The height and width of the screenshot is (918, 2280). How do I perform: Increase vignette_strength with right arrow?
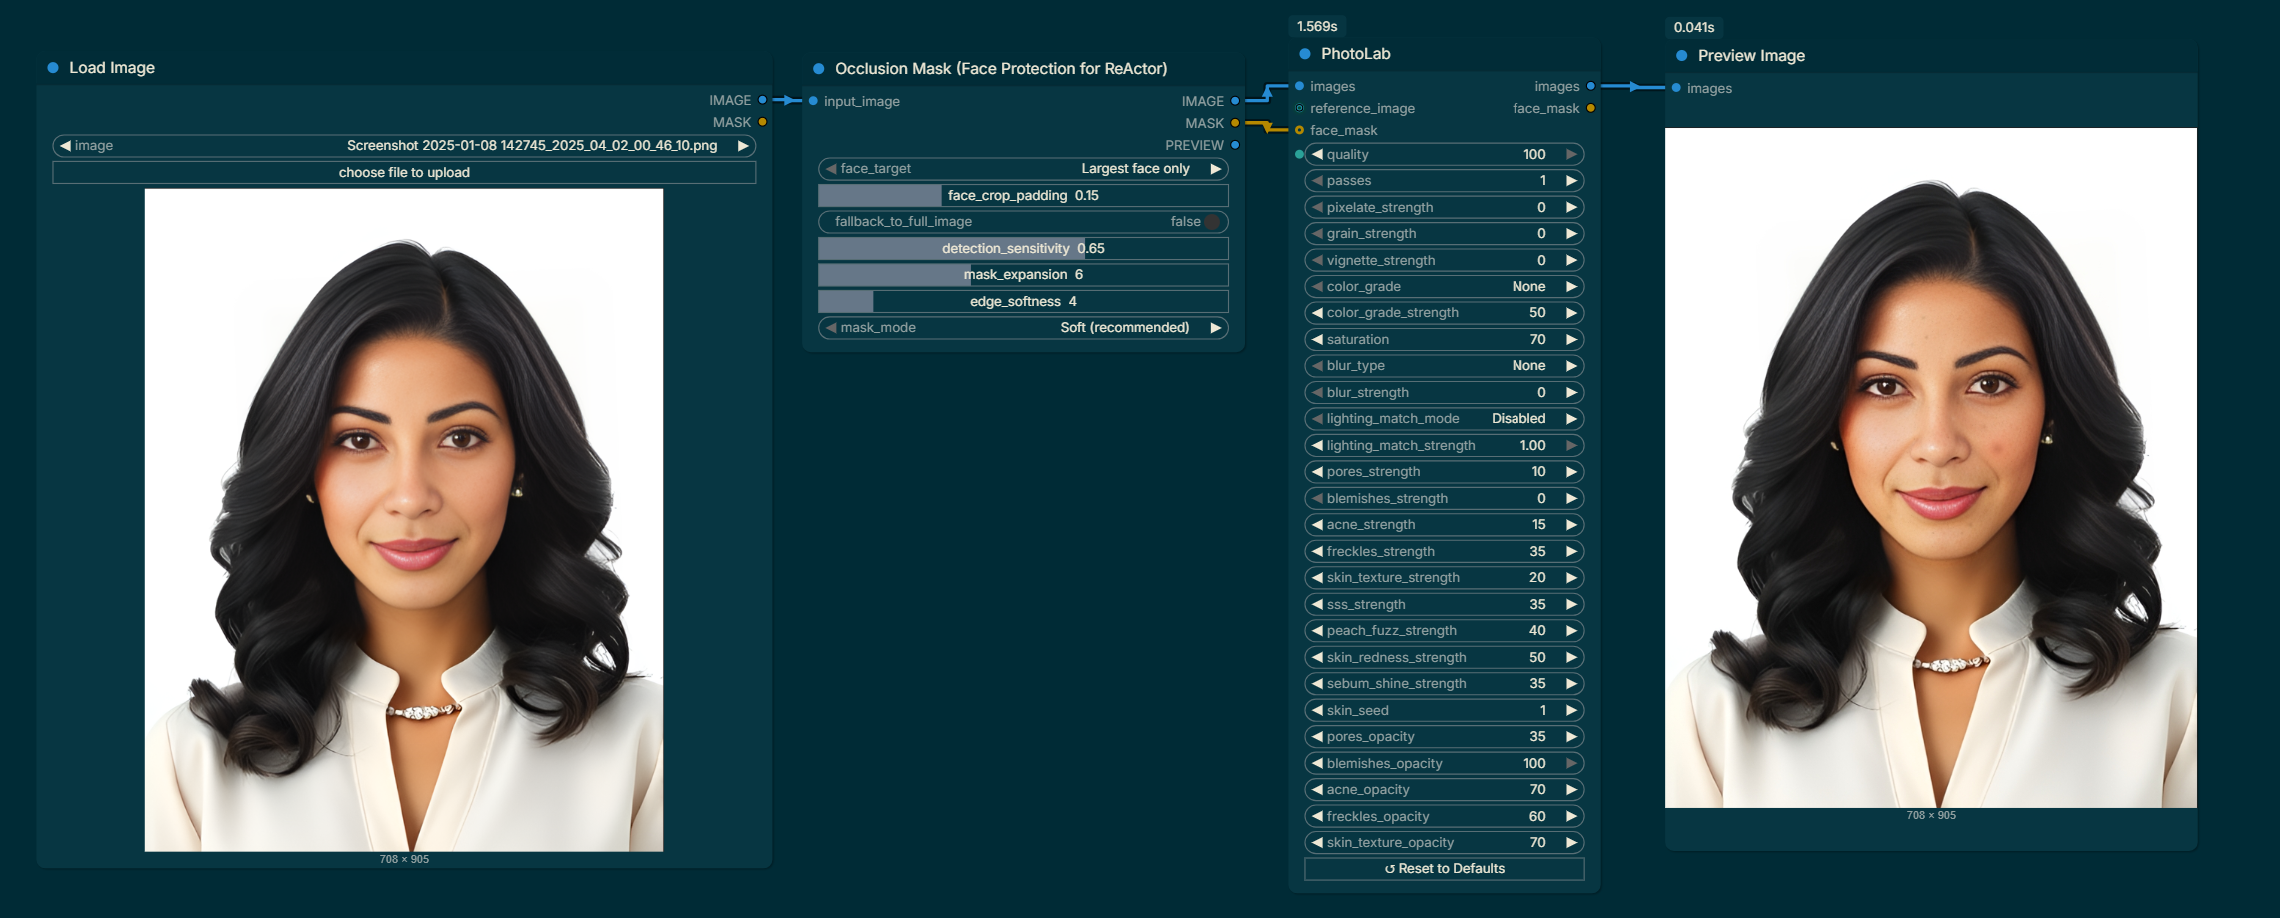pos(1571,261)
